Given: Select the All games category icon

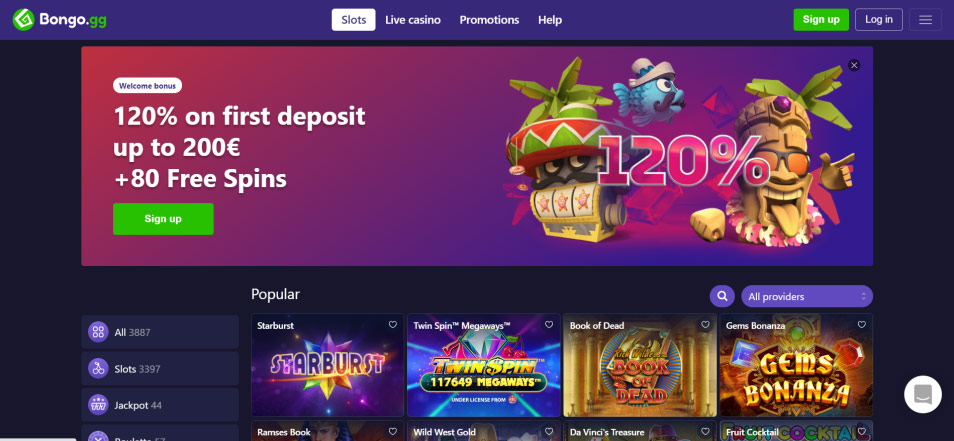Looking at the screenshot, I should [x=98, y=332].
